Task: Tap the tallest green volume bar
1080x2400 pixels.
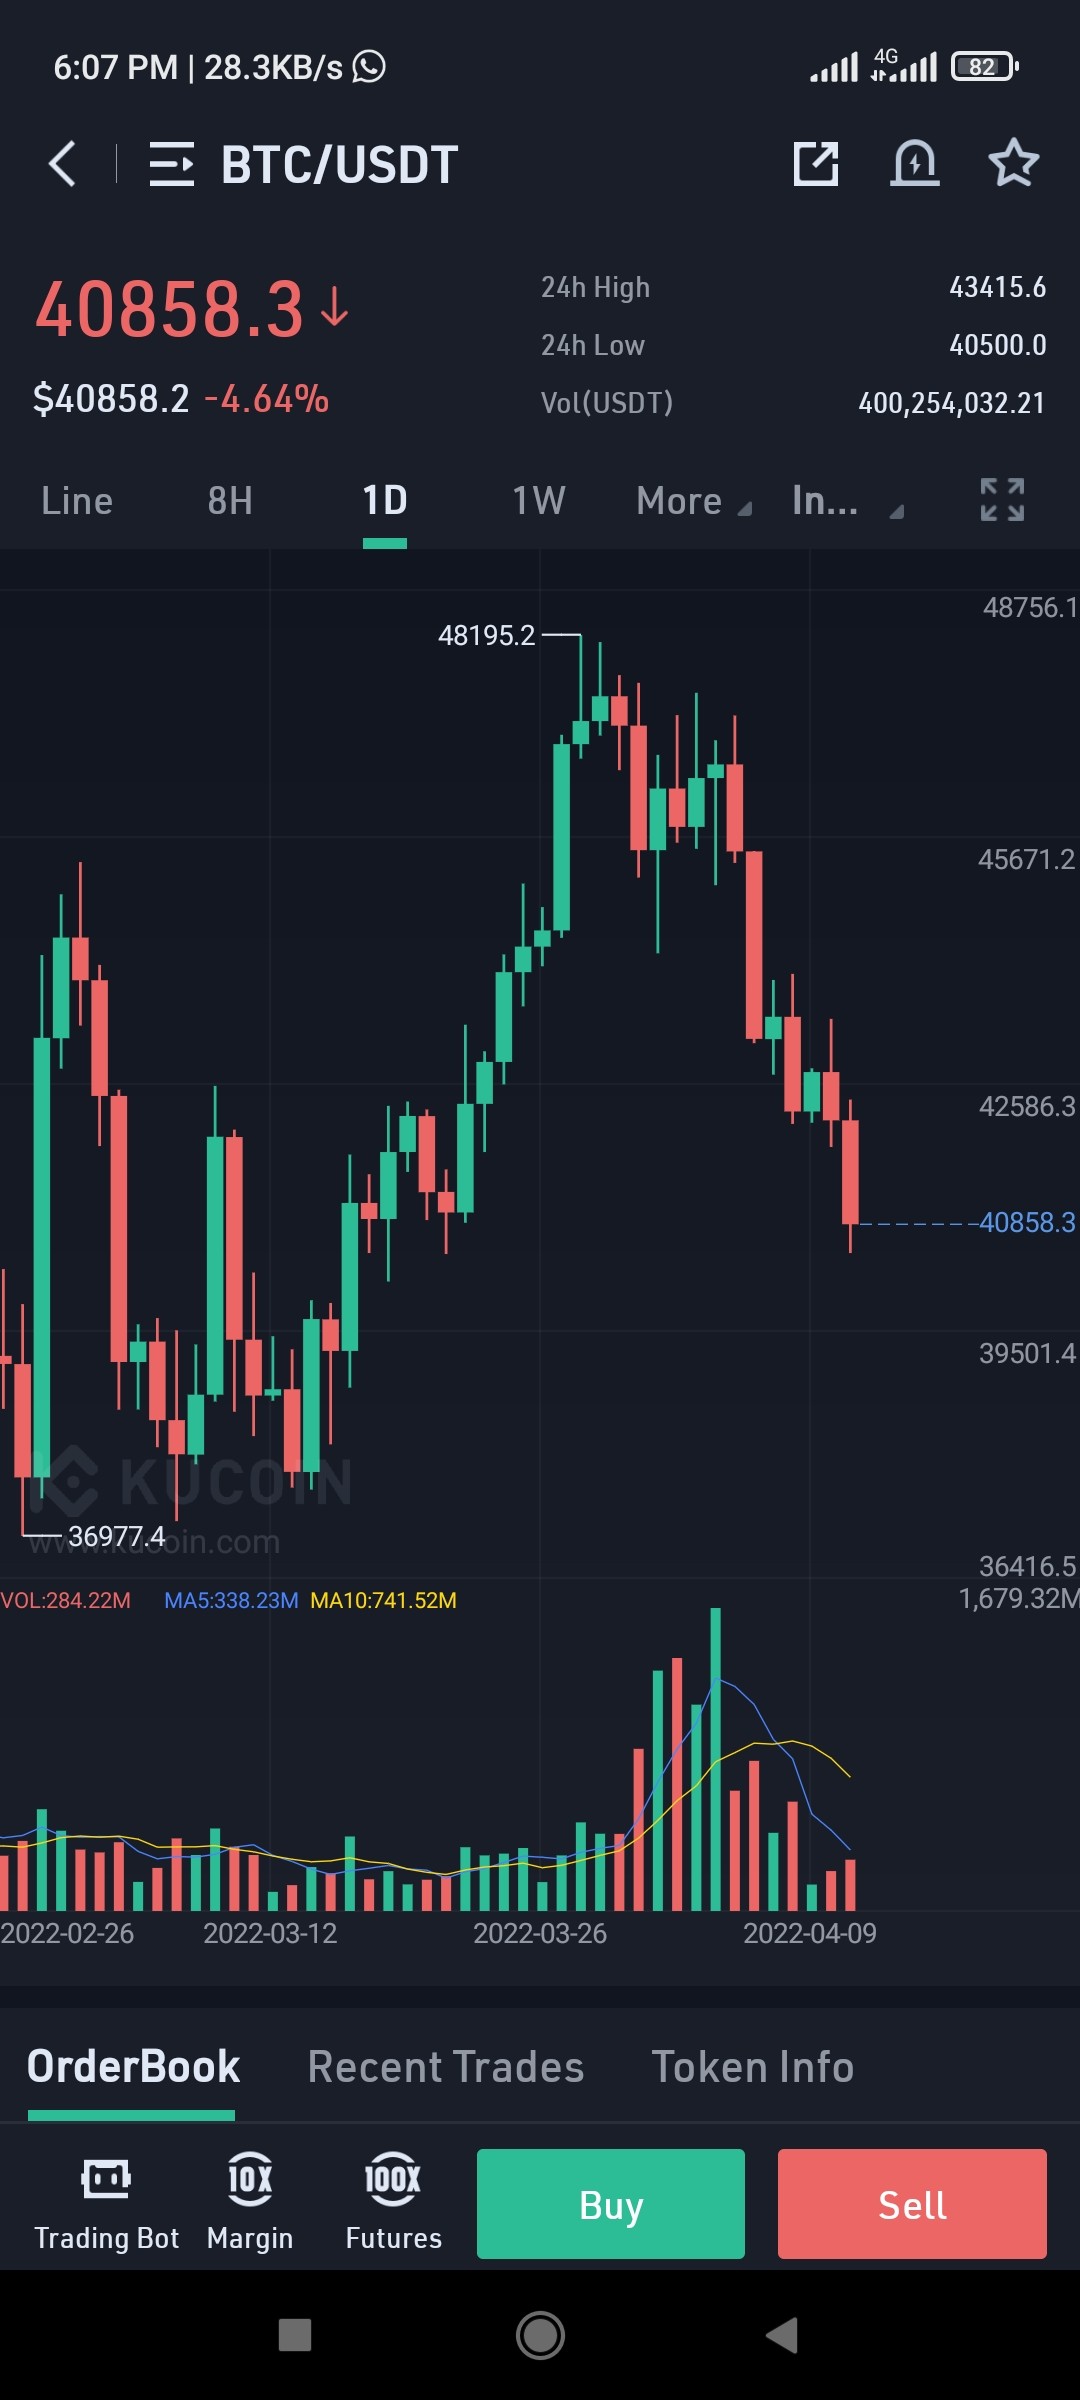Action: 716,1759
